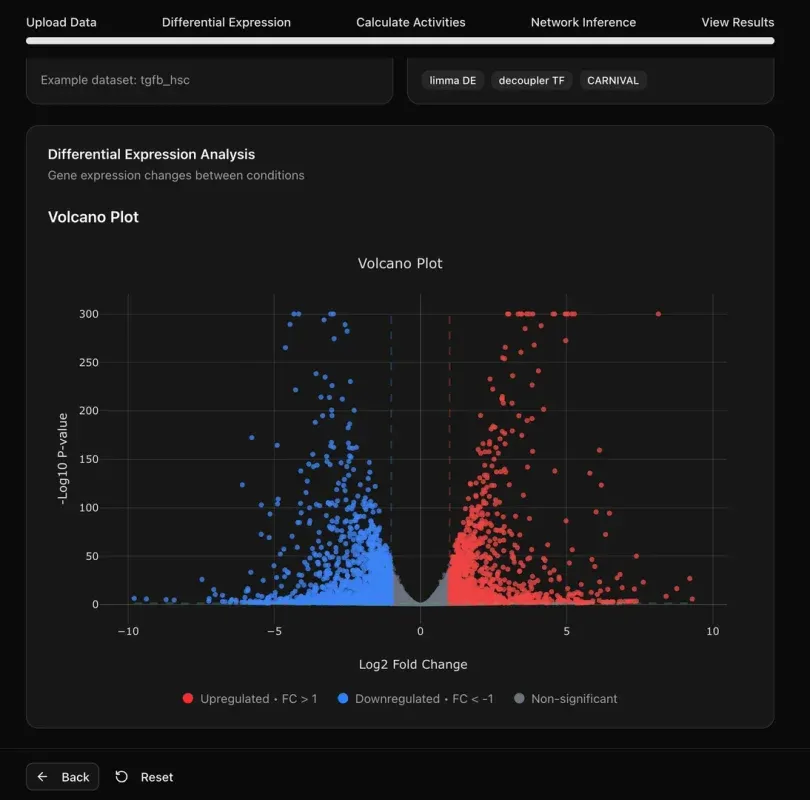Open the View Results step
810x800 pixels.
pyautogui.click(x=737, y=21)
